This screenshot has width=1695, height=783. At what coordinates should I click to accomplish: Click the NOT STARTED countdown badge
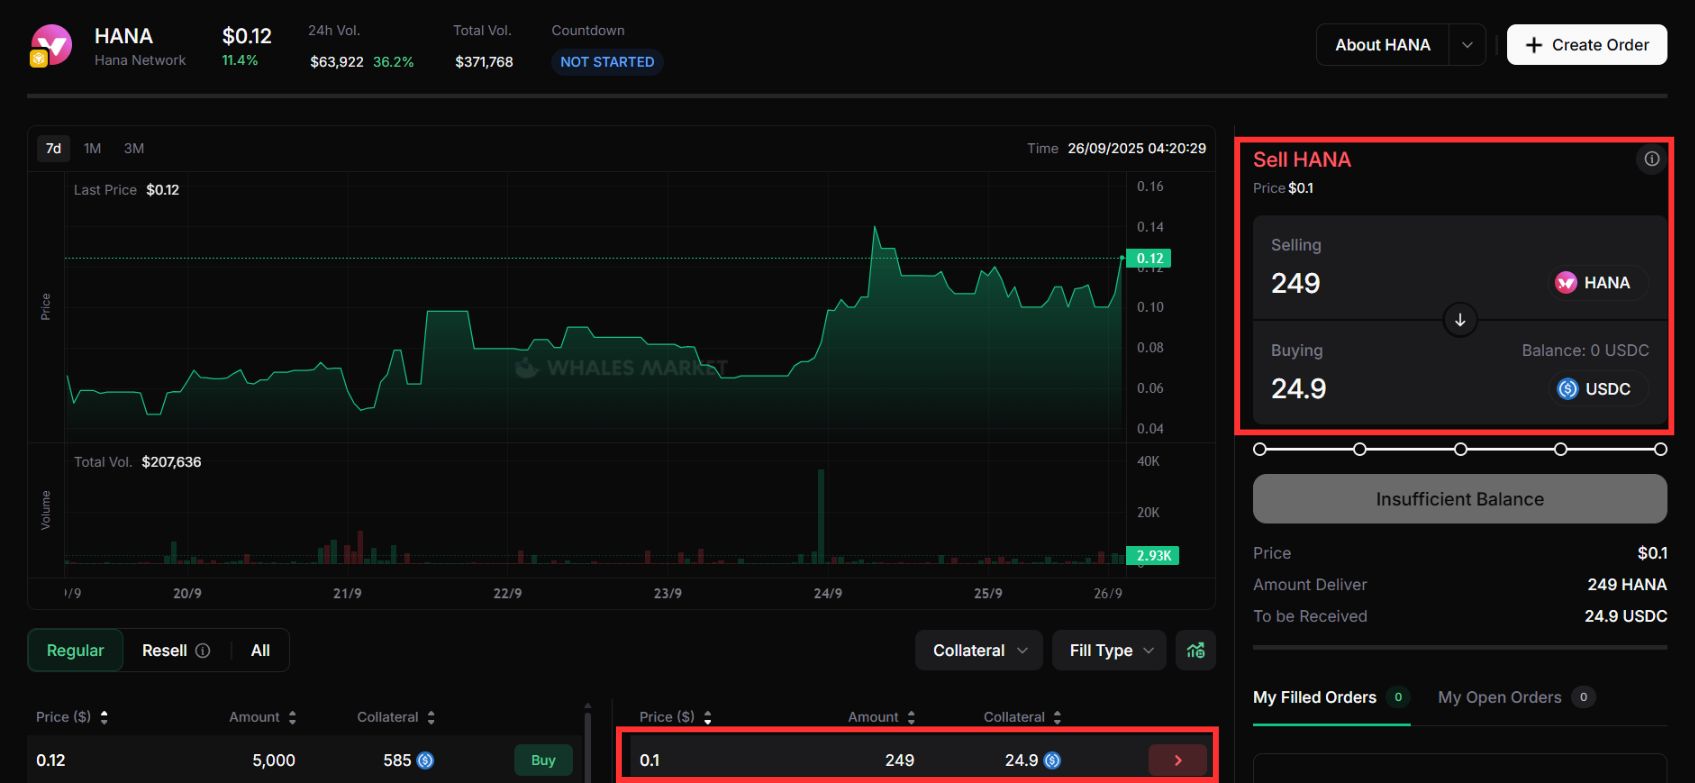[607, 62]
